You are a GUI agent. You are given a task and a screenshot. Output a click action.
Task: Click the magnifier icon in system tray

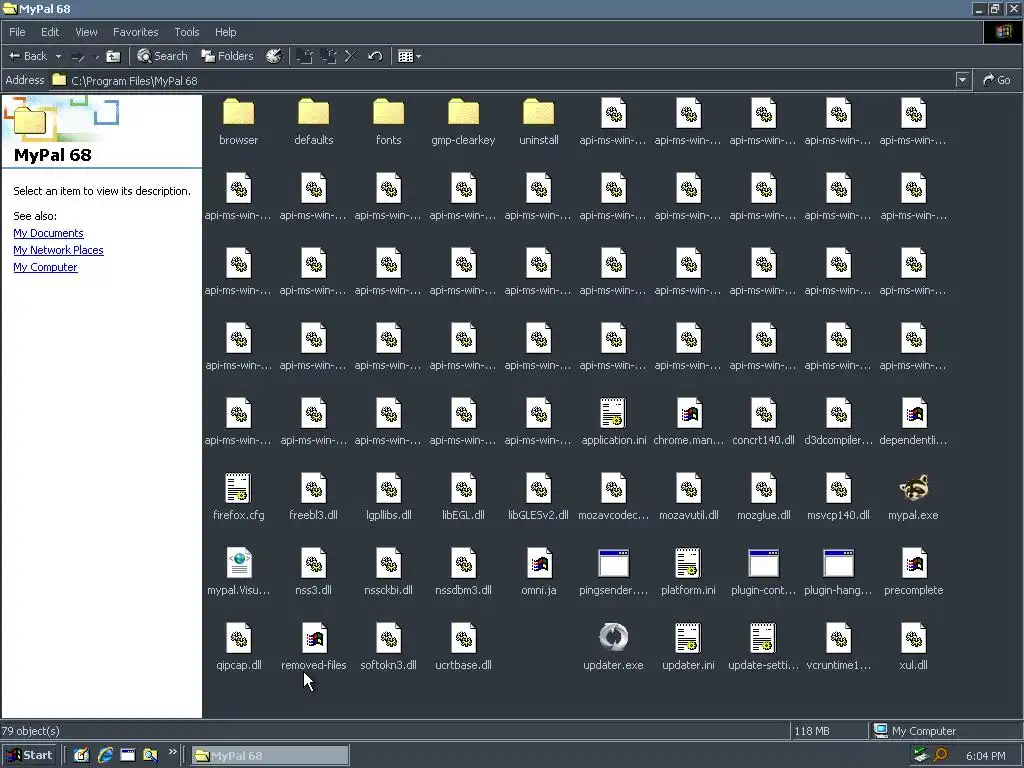click(x=940, y=756)
